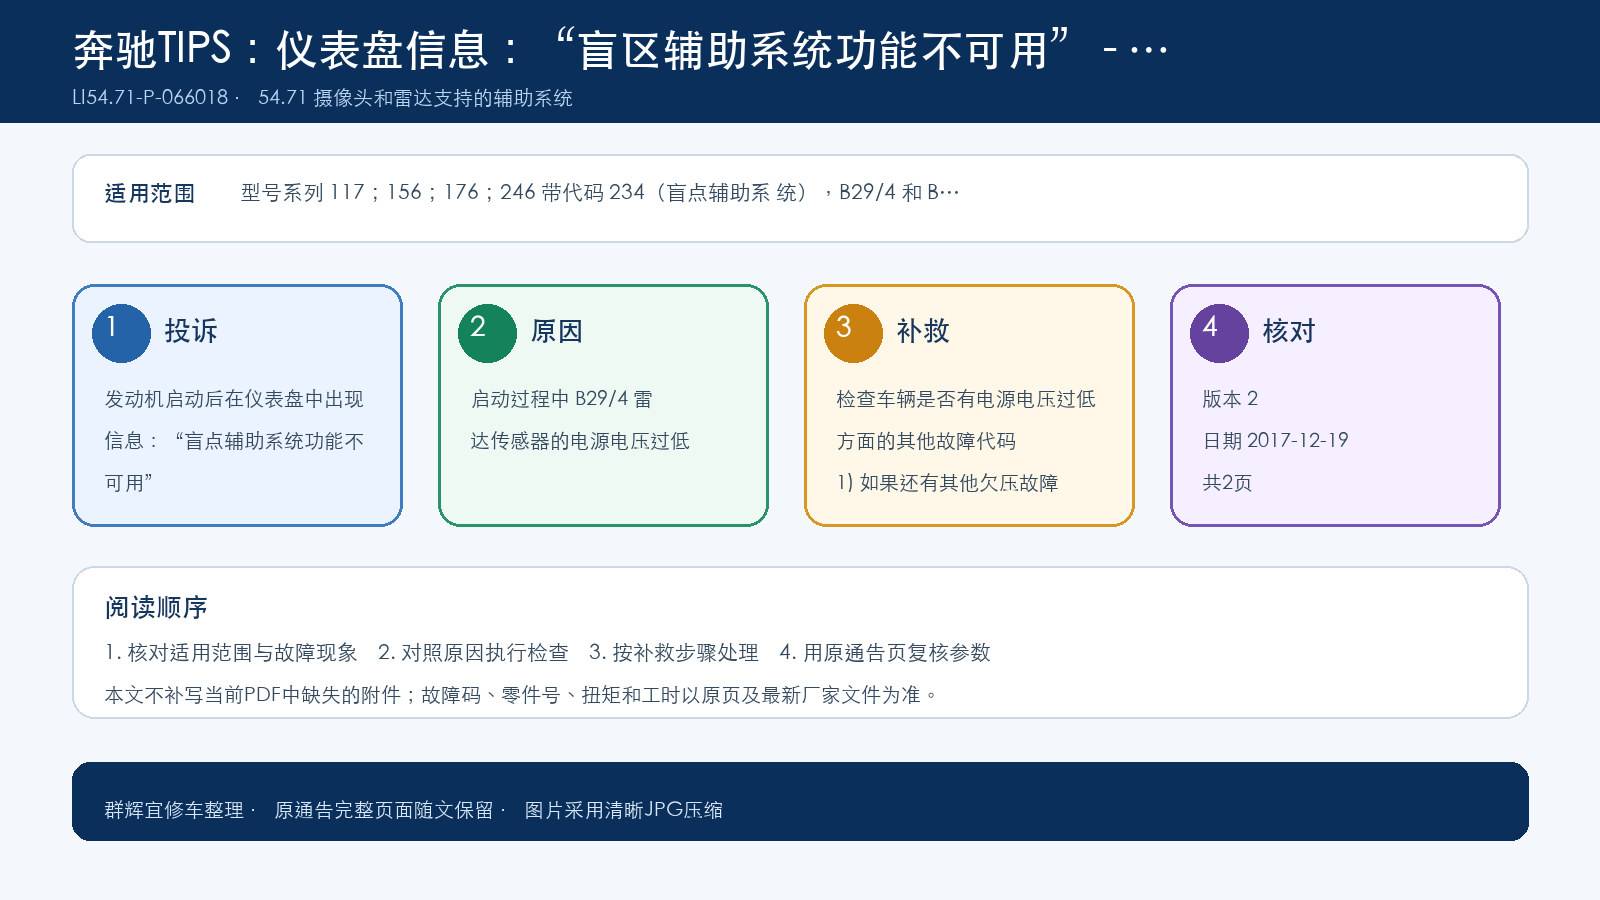The width and height of the screenshot is (1600, 900).
Task: Click footer text 原通告完整页面随文保留
Action: pos(384,810)
